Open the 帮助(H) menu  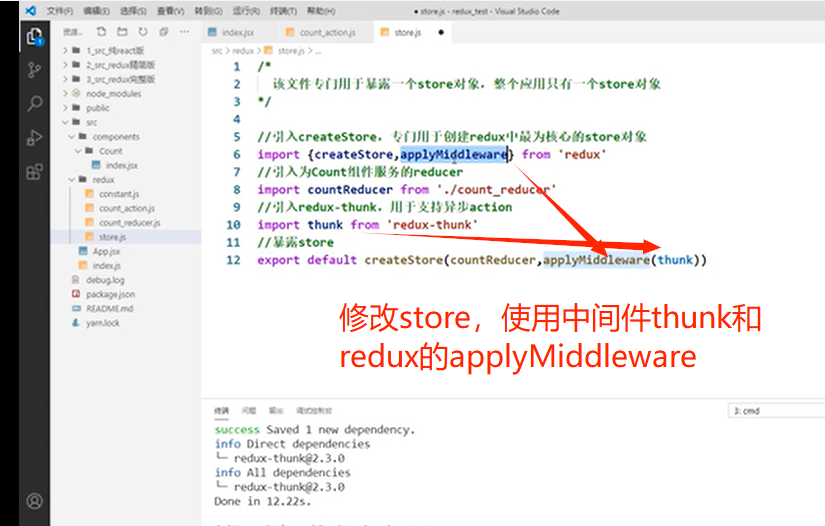pos(321,11)
